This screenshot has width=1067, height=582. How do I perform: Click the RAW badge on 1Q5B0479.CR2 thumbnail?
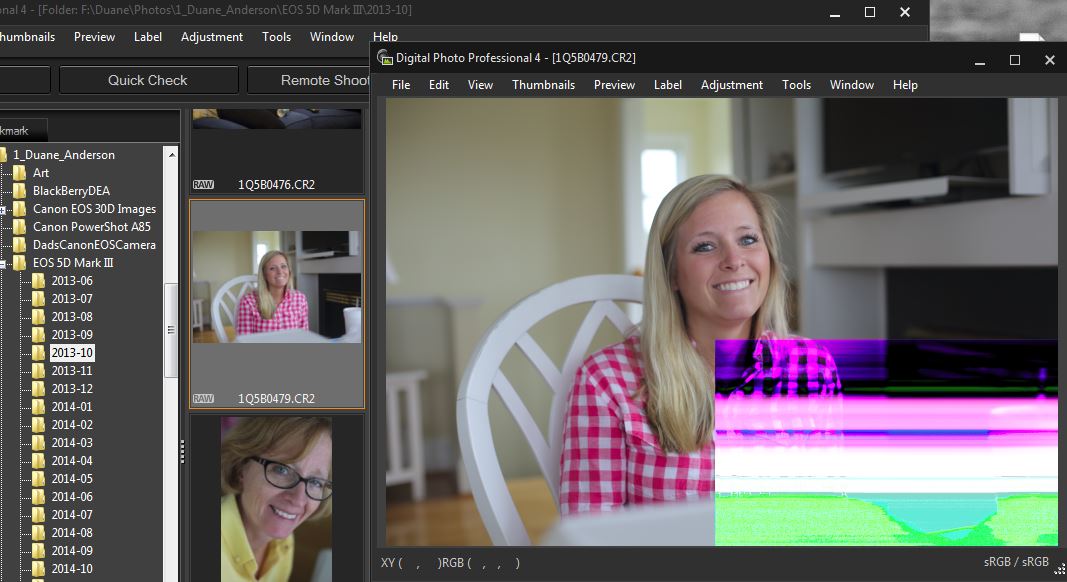coord(203,398)
